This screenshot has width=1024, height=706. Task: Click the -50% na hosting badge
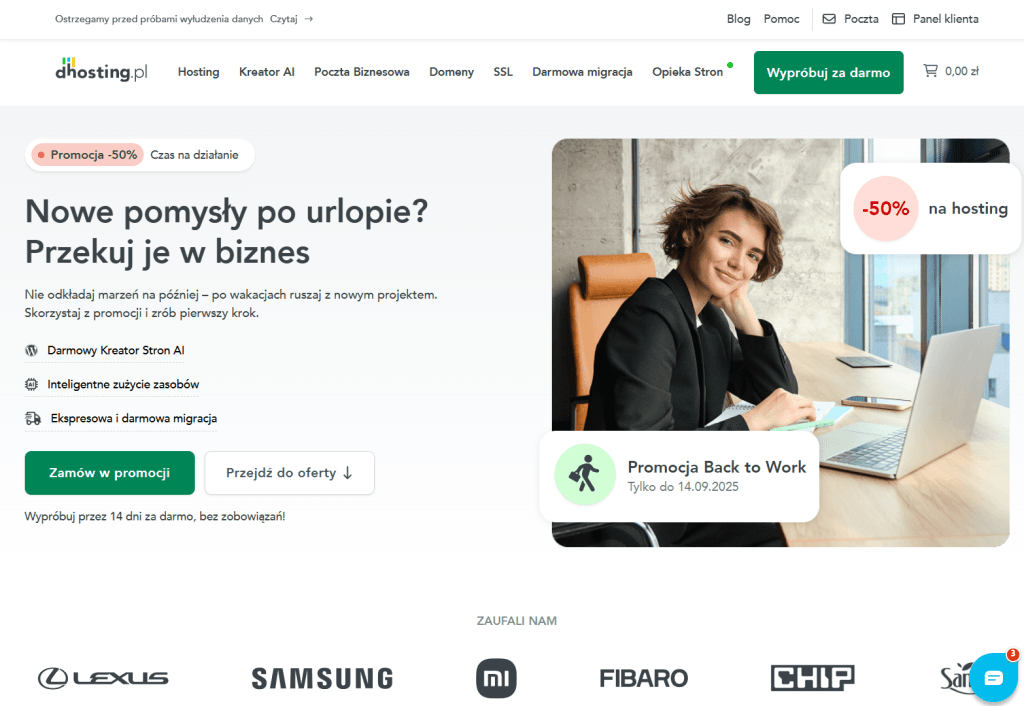point(930,208)
